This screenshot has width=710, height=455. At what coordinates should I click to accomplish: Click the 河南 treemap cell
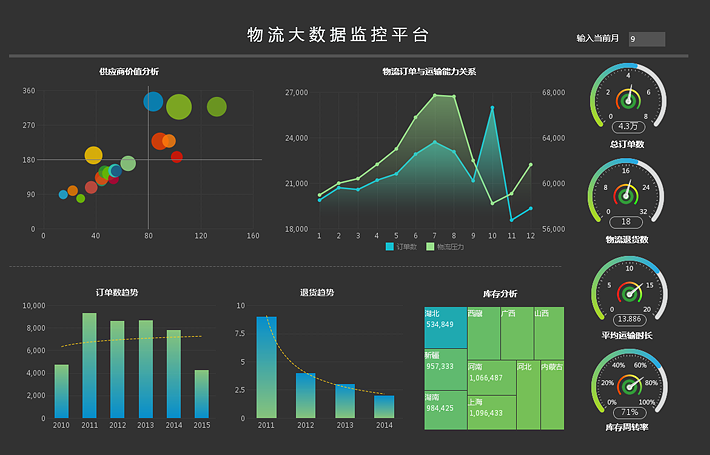492,378
